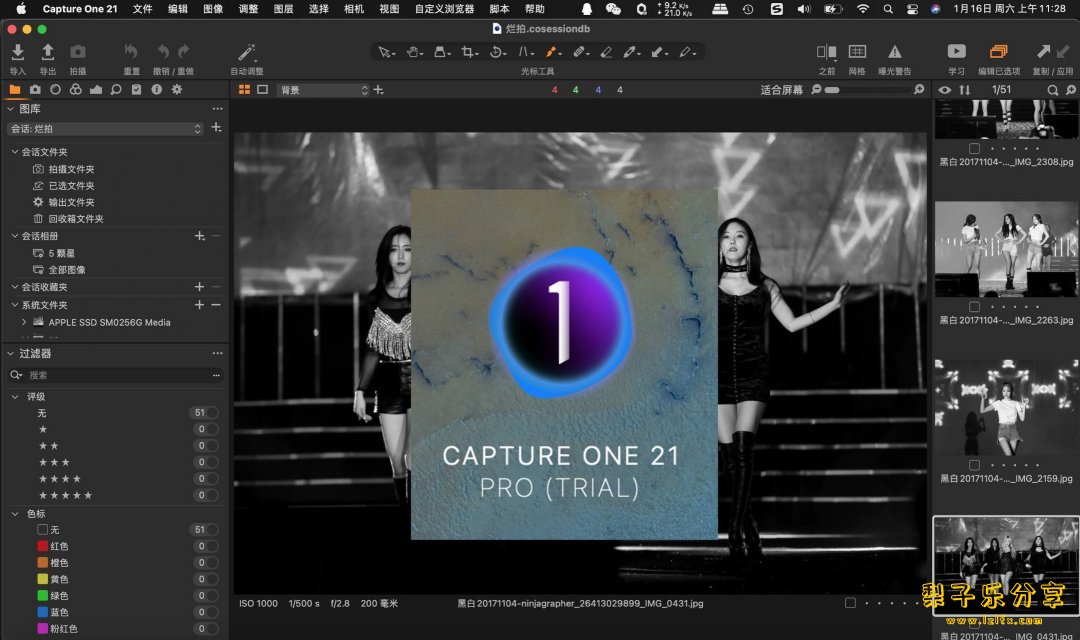The height and width of the screenshot is (640, 1080).
Task: Select the 拍摄文件夹 folder
Action: [x=71, y=169]
